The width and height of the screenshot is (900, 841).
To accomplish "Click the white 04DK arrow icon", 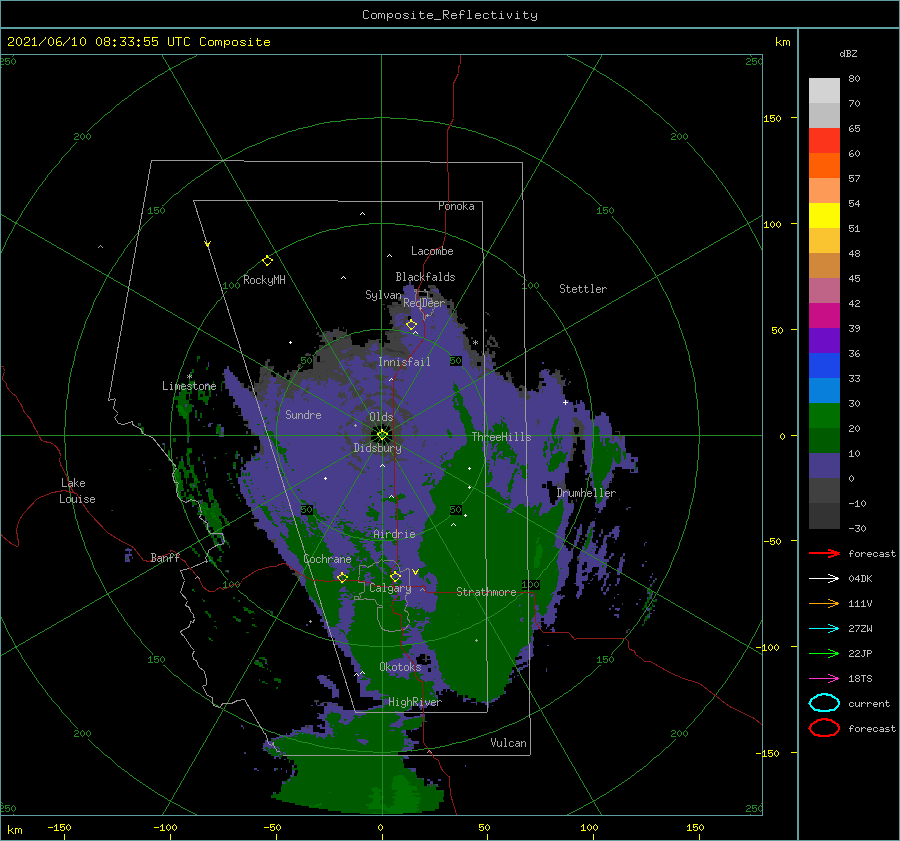I will pyautogui.click(x=824, y=578).
